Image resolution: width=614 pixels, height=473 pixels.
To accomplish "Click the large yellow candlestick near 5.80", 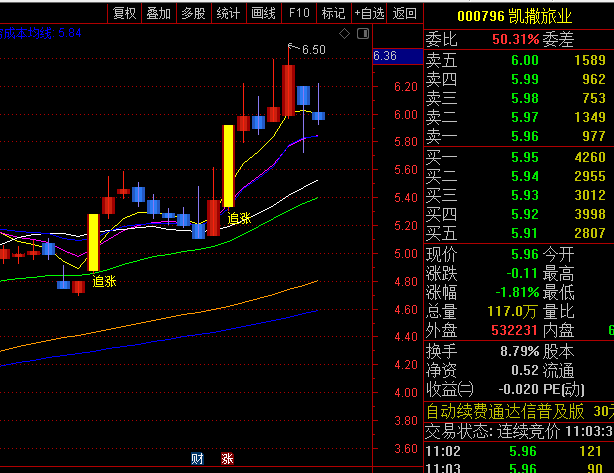I will point(229,166).
